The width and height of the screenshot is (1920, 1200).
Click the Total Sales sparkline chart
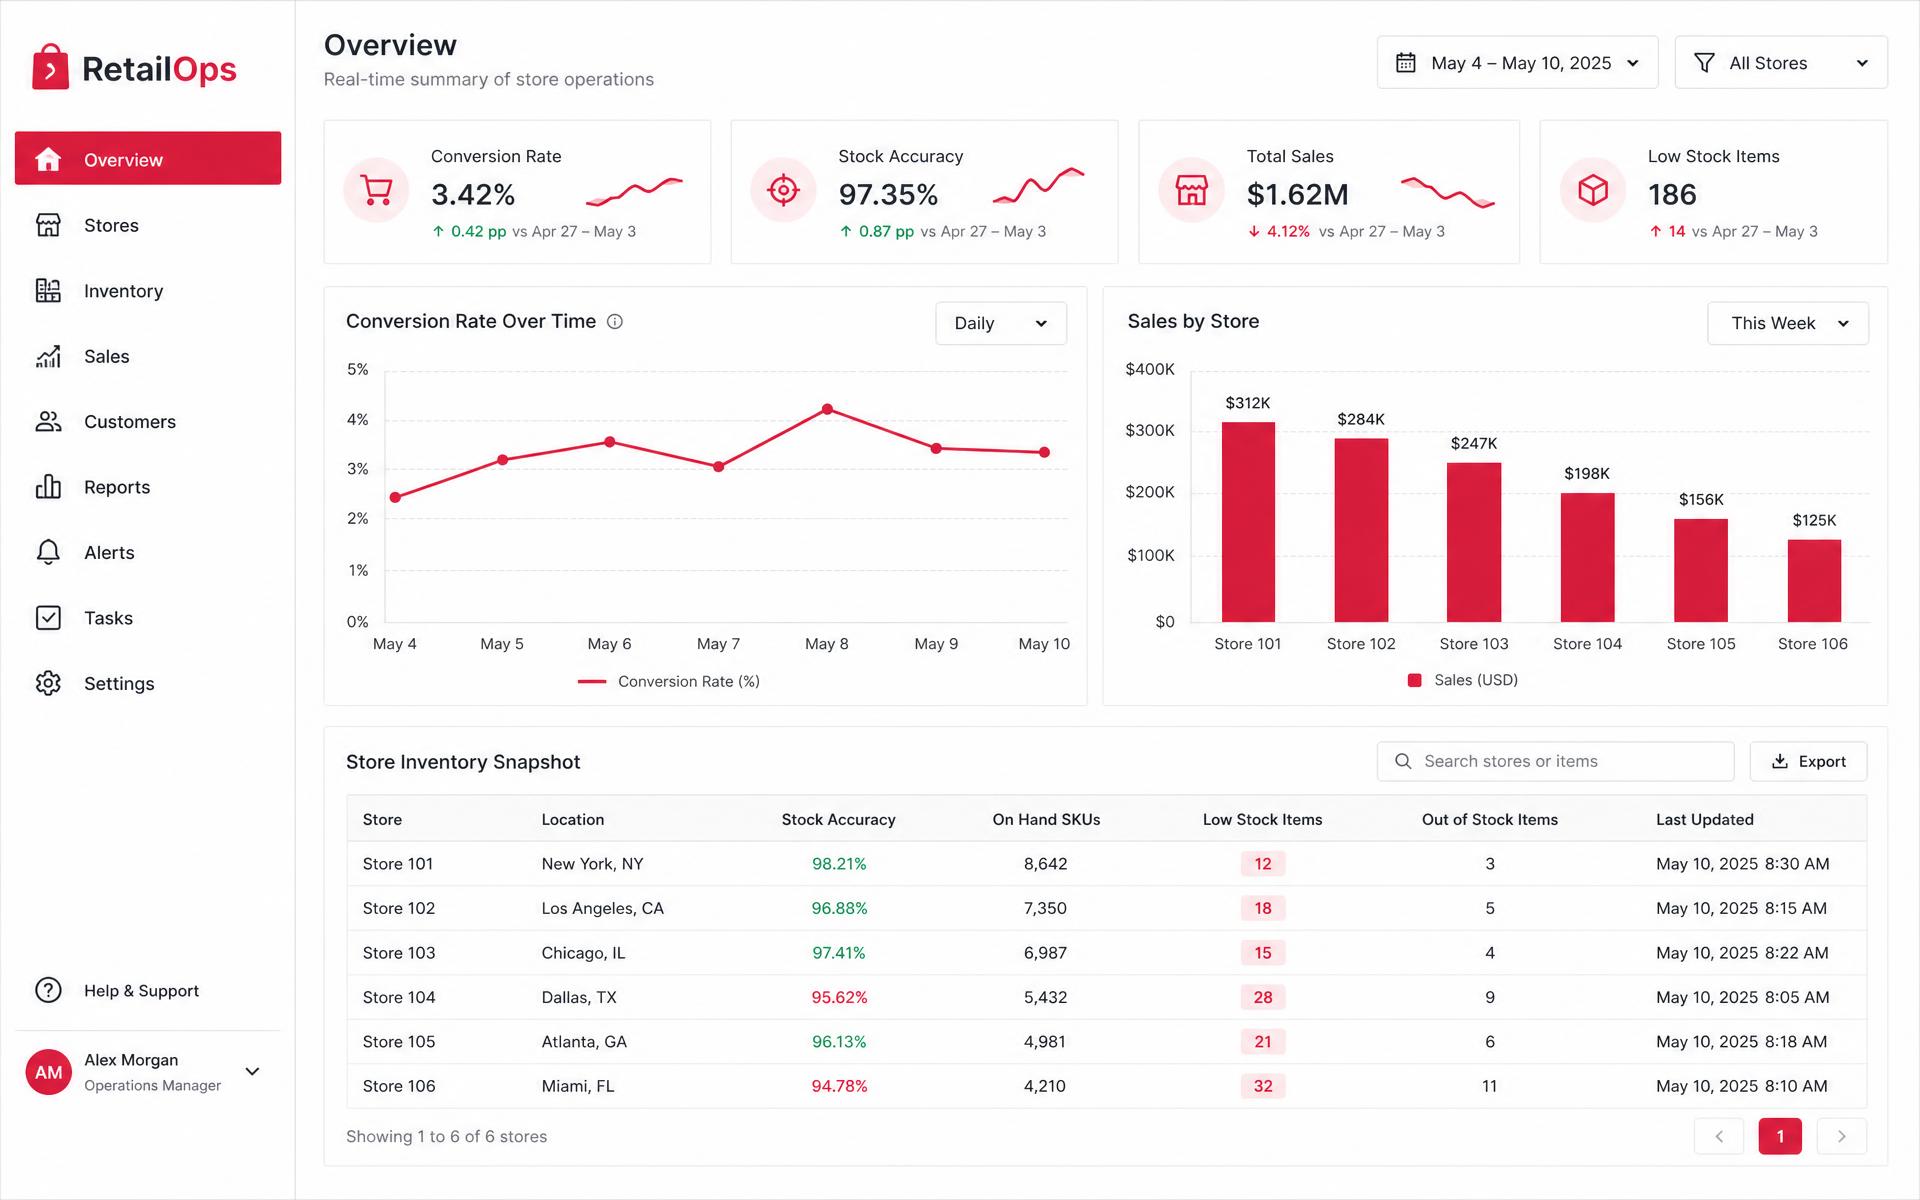(1448, 192)
